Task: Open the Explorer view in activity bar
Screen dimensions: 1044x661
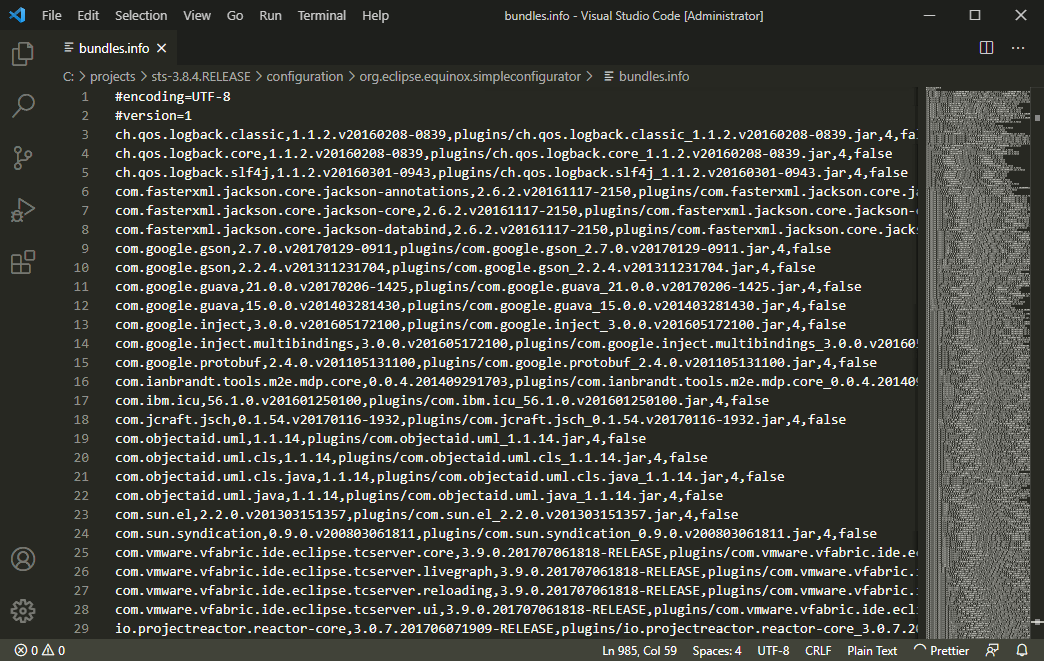Action: point(23,54)
